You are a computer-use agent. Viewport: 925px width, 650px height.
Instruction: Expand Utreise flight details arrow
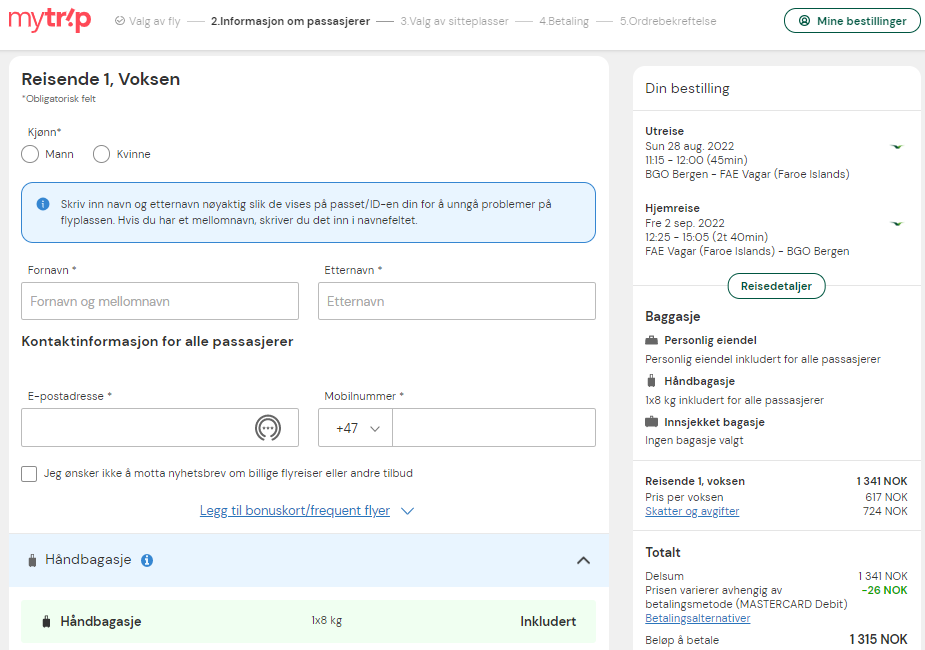tap(897, 146)
